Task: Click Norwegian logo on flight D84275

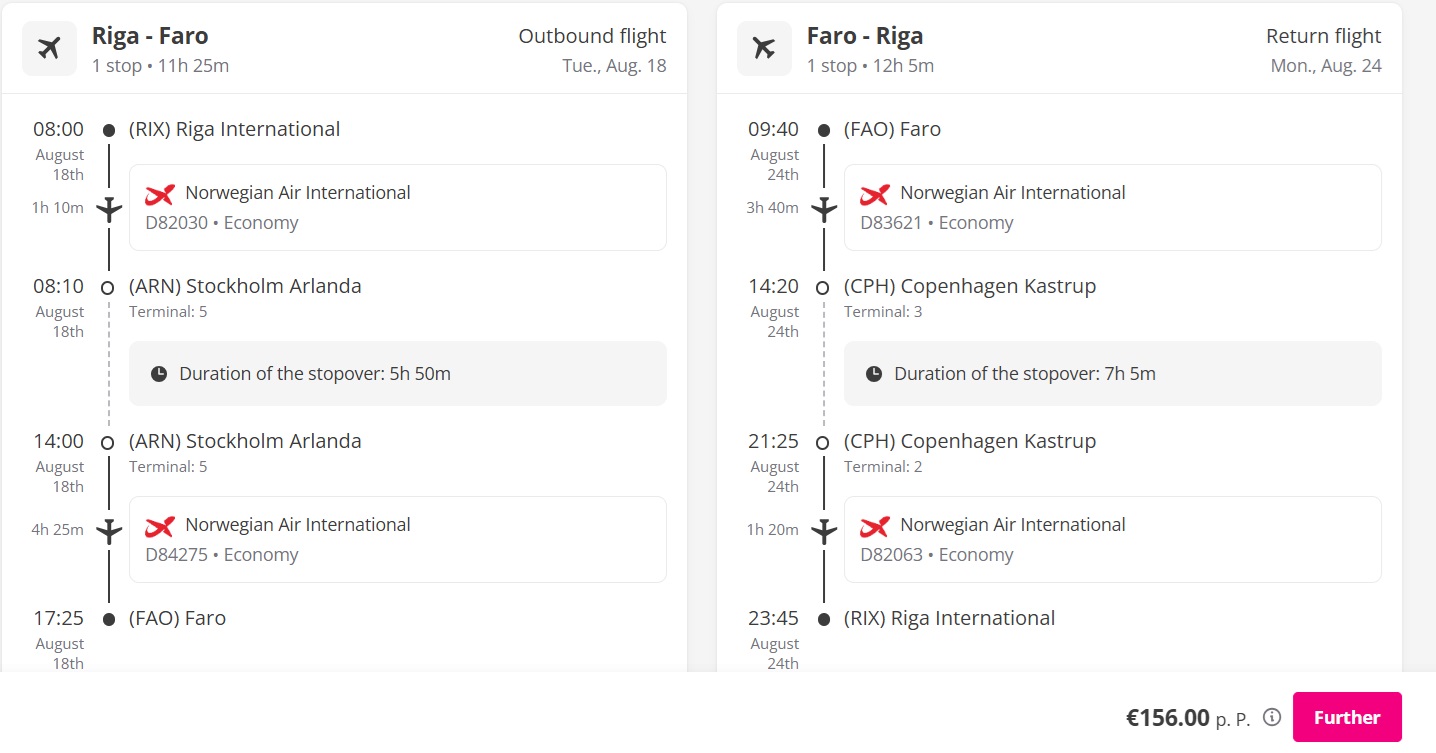Action: (160, 526)
